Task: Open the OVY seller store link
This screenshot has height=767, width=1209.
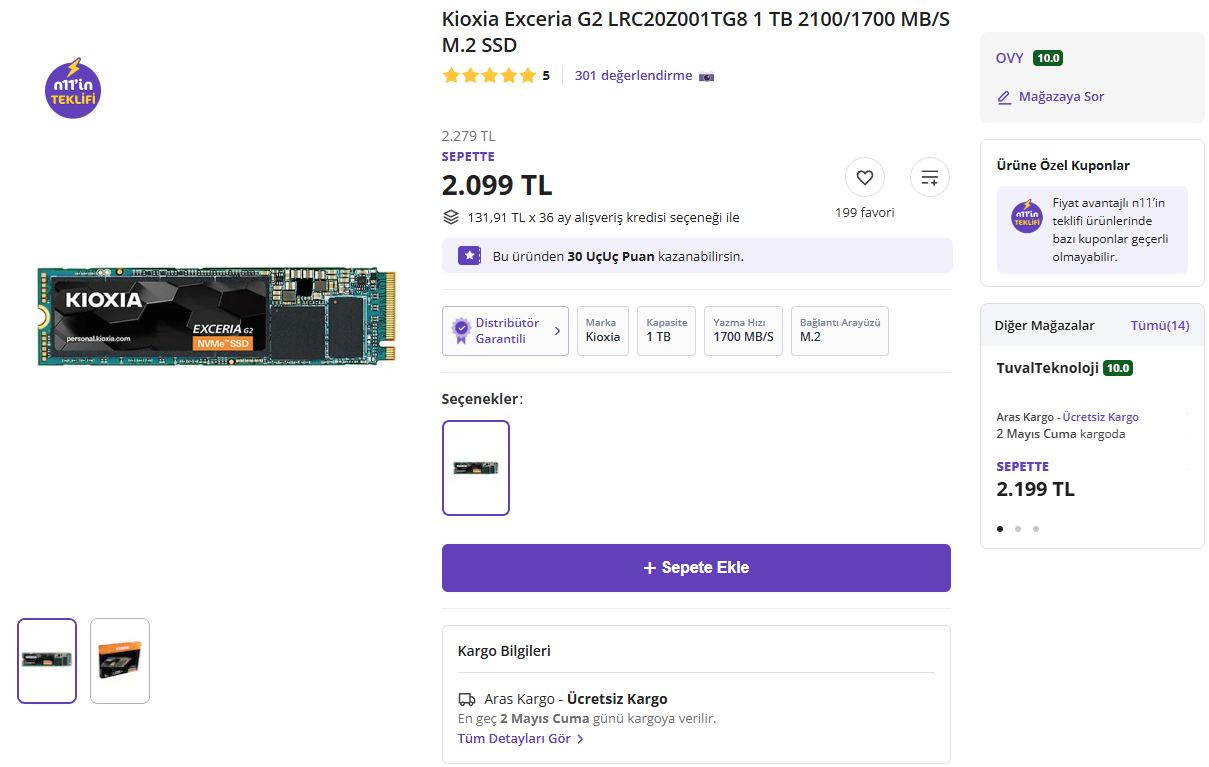Action: 1009,58
